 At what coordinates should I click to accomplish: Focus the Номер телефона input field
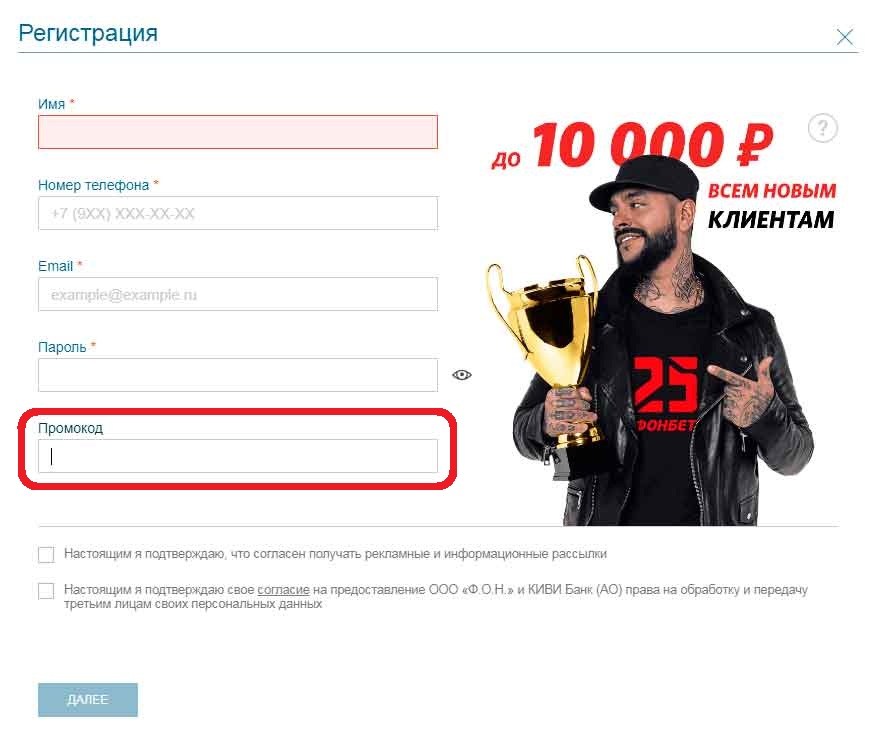click(238, 213)
